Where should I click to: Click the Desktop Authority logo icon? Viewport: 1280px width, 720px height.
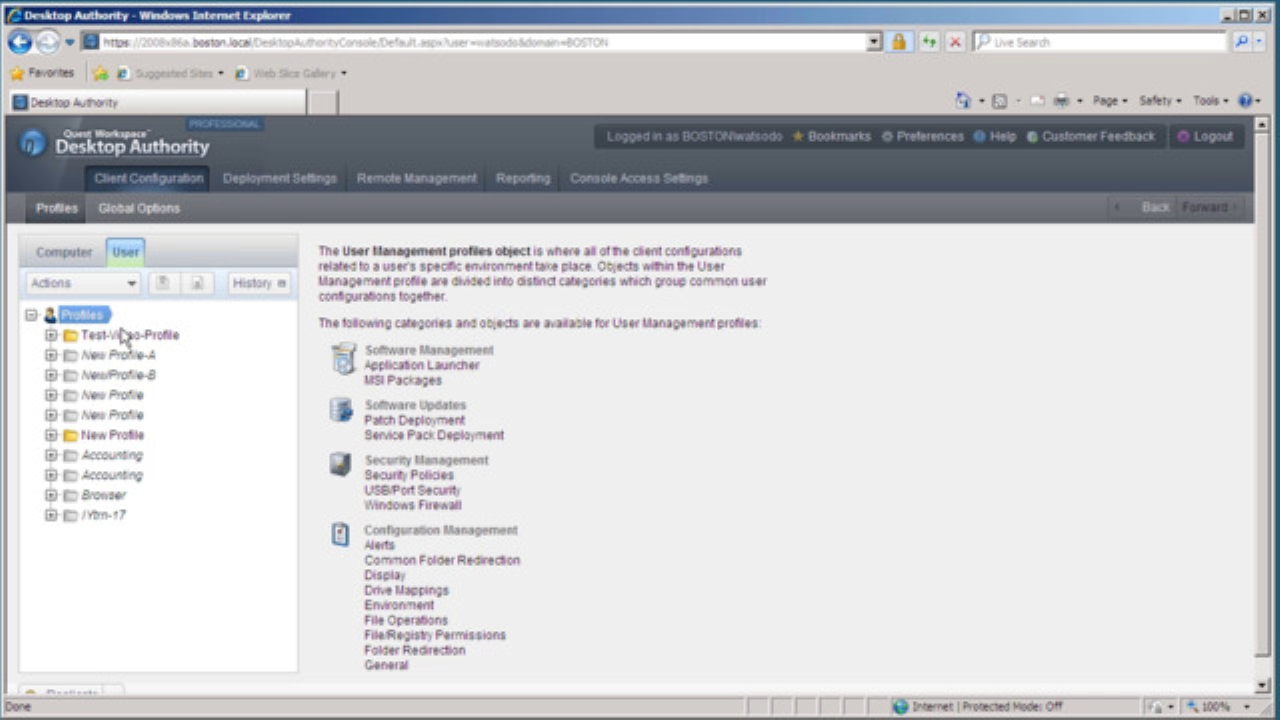[x=33, y=143]
